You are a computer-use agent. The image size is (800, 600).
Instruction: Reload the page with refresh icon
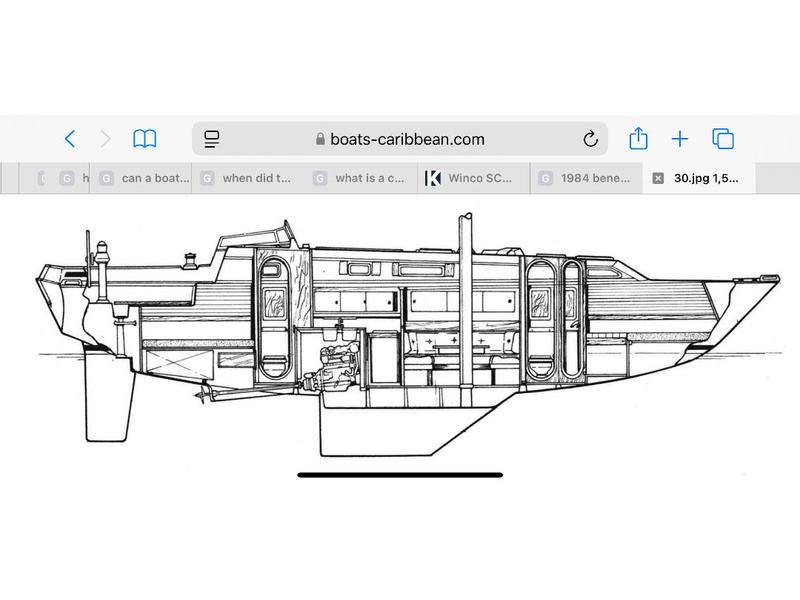tap(590, 139)
